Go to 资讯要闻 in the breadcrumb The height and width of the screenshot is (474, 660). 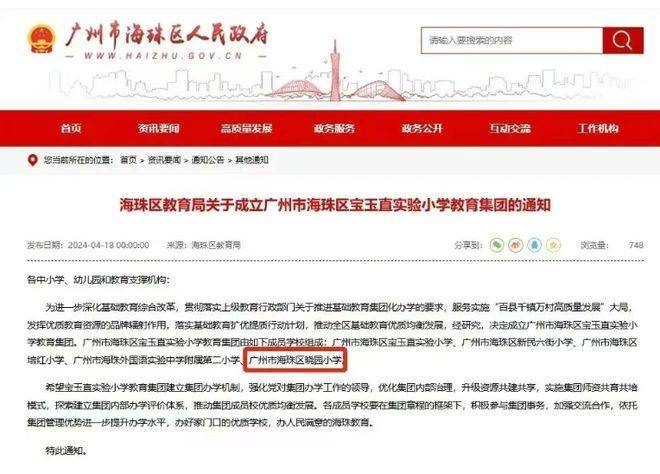coord(164,160)
